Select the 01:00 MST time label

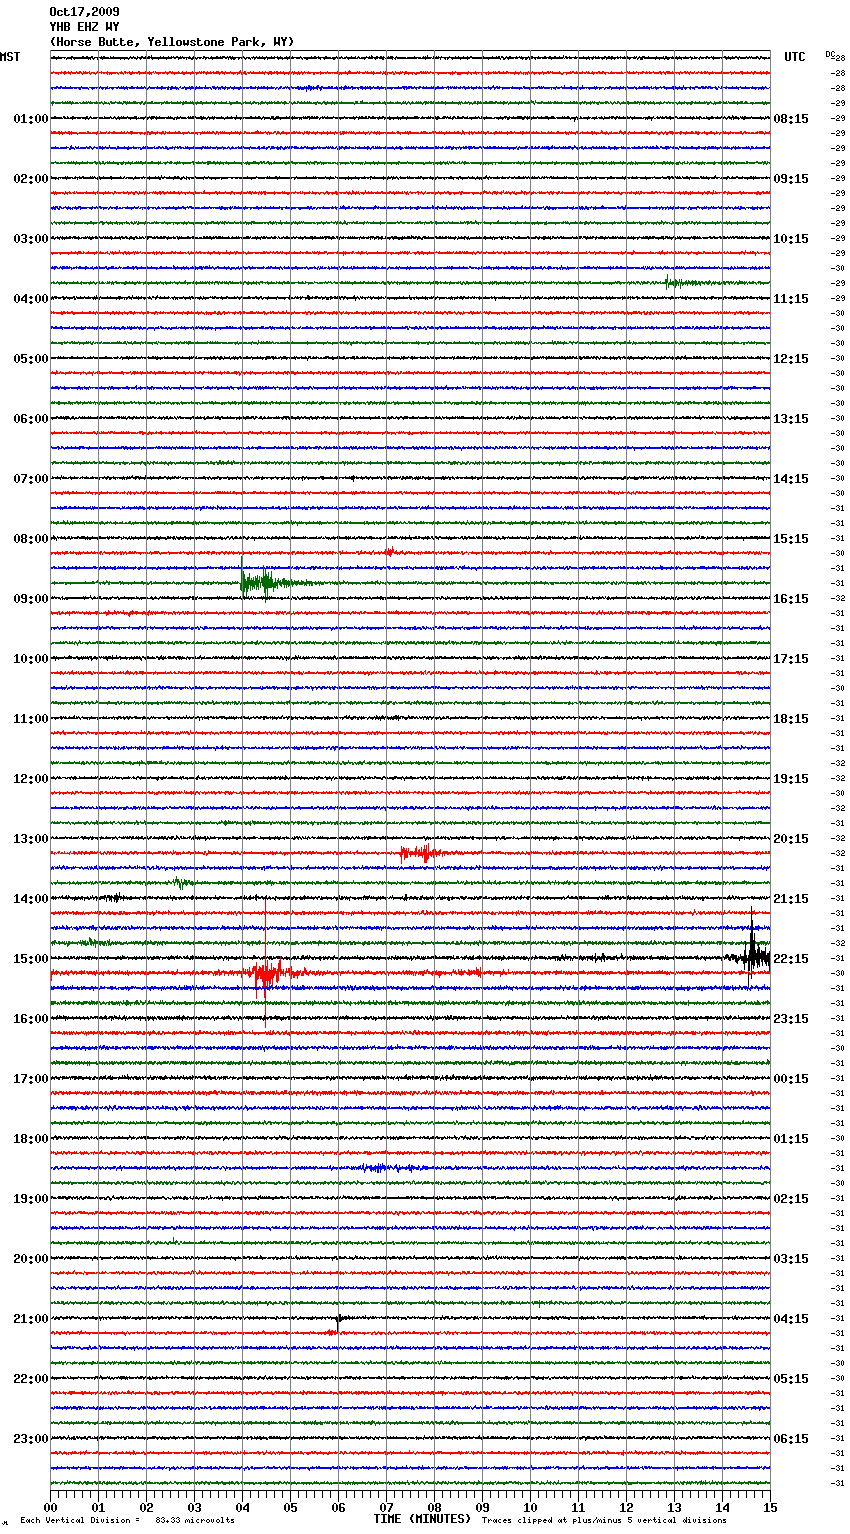point(31,119)
